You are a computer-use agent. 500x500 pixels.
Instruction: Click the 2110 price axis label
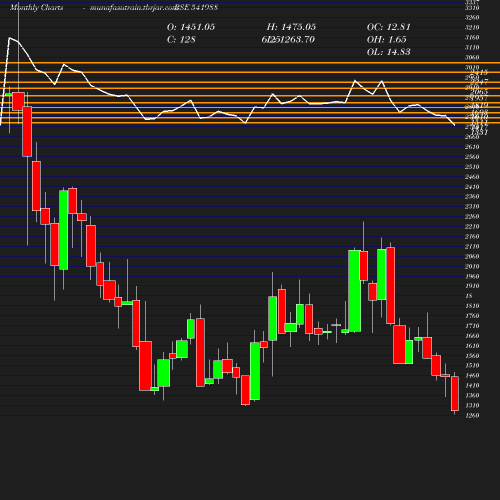(x=472, y=246)
